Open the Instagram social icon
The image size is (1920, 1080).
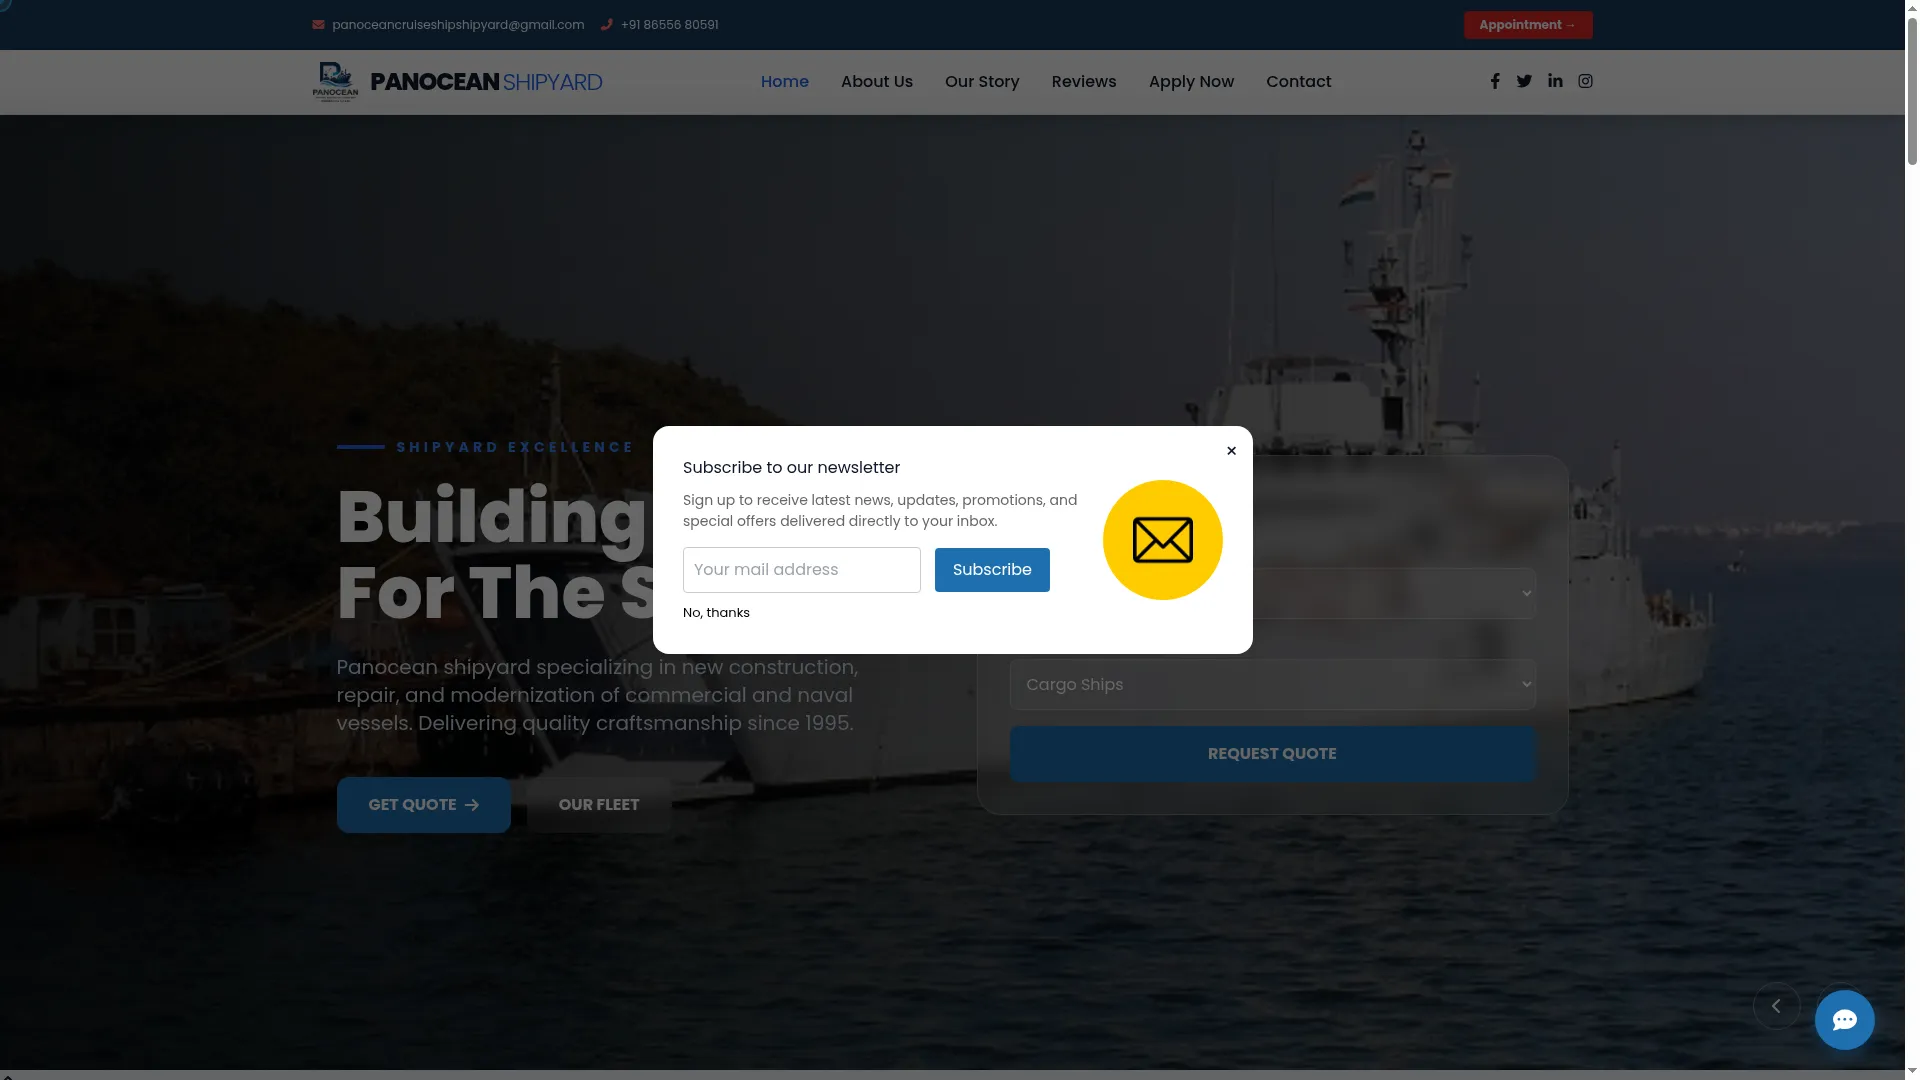pyautogui.click(x=1585, y=81)
